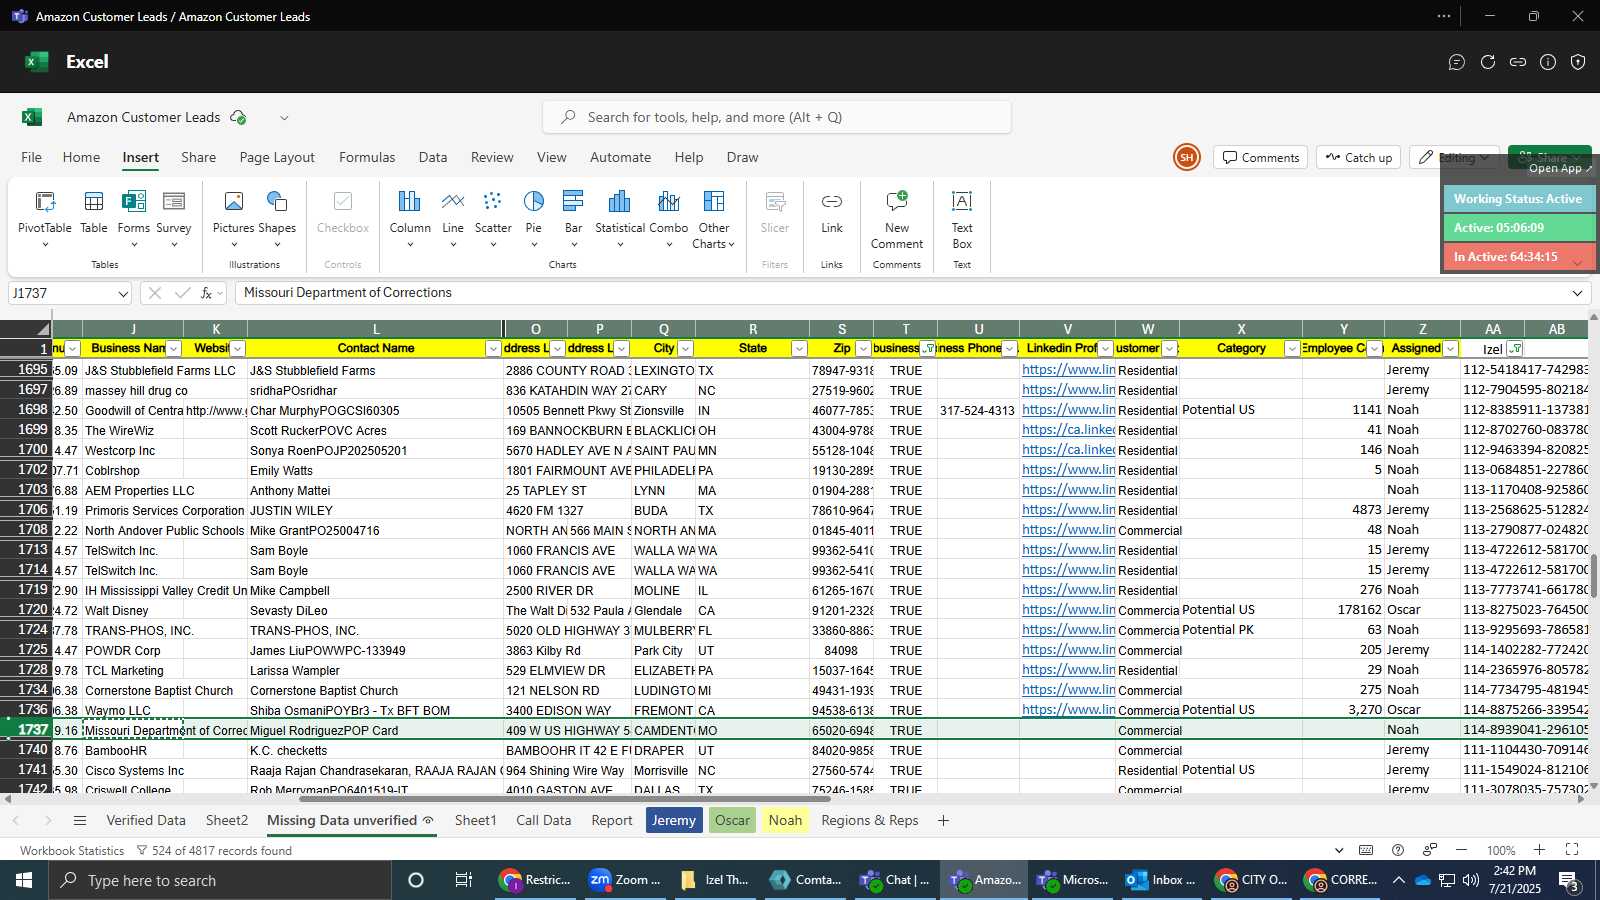Insert a Text Box
The width and height of the screenshot is (1600, 900).
click(962, 219)
